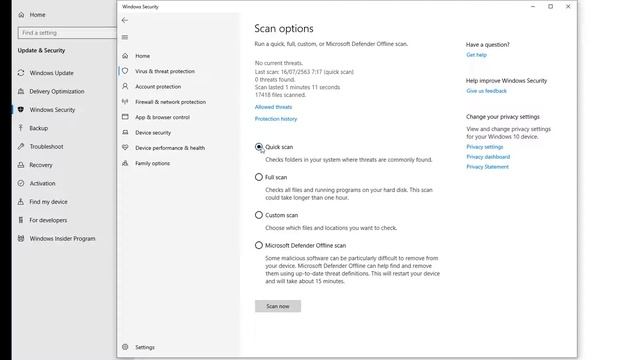Image resolution: width=640 pixels, height=360 pixels.
Task: Open App & browser control page
Action: tap(162, 117)
